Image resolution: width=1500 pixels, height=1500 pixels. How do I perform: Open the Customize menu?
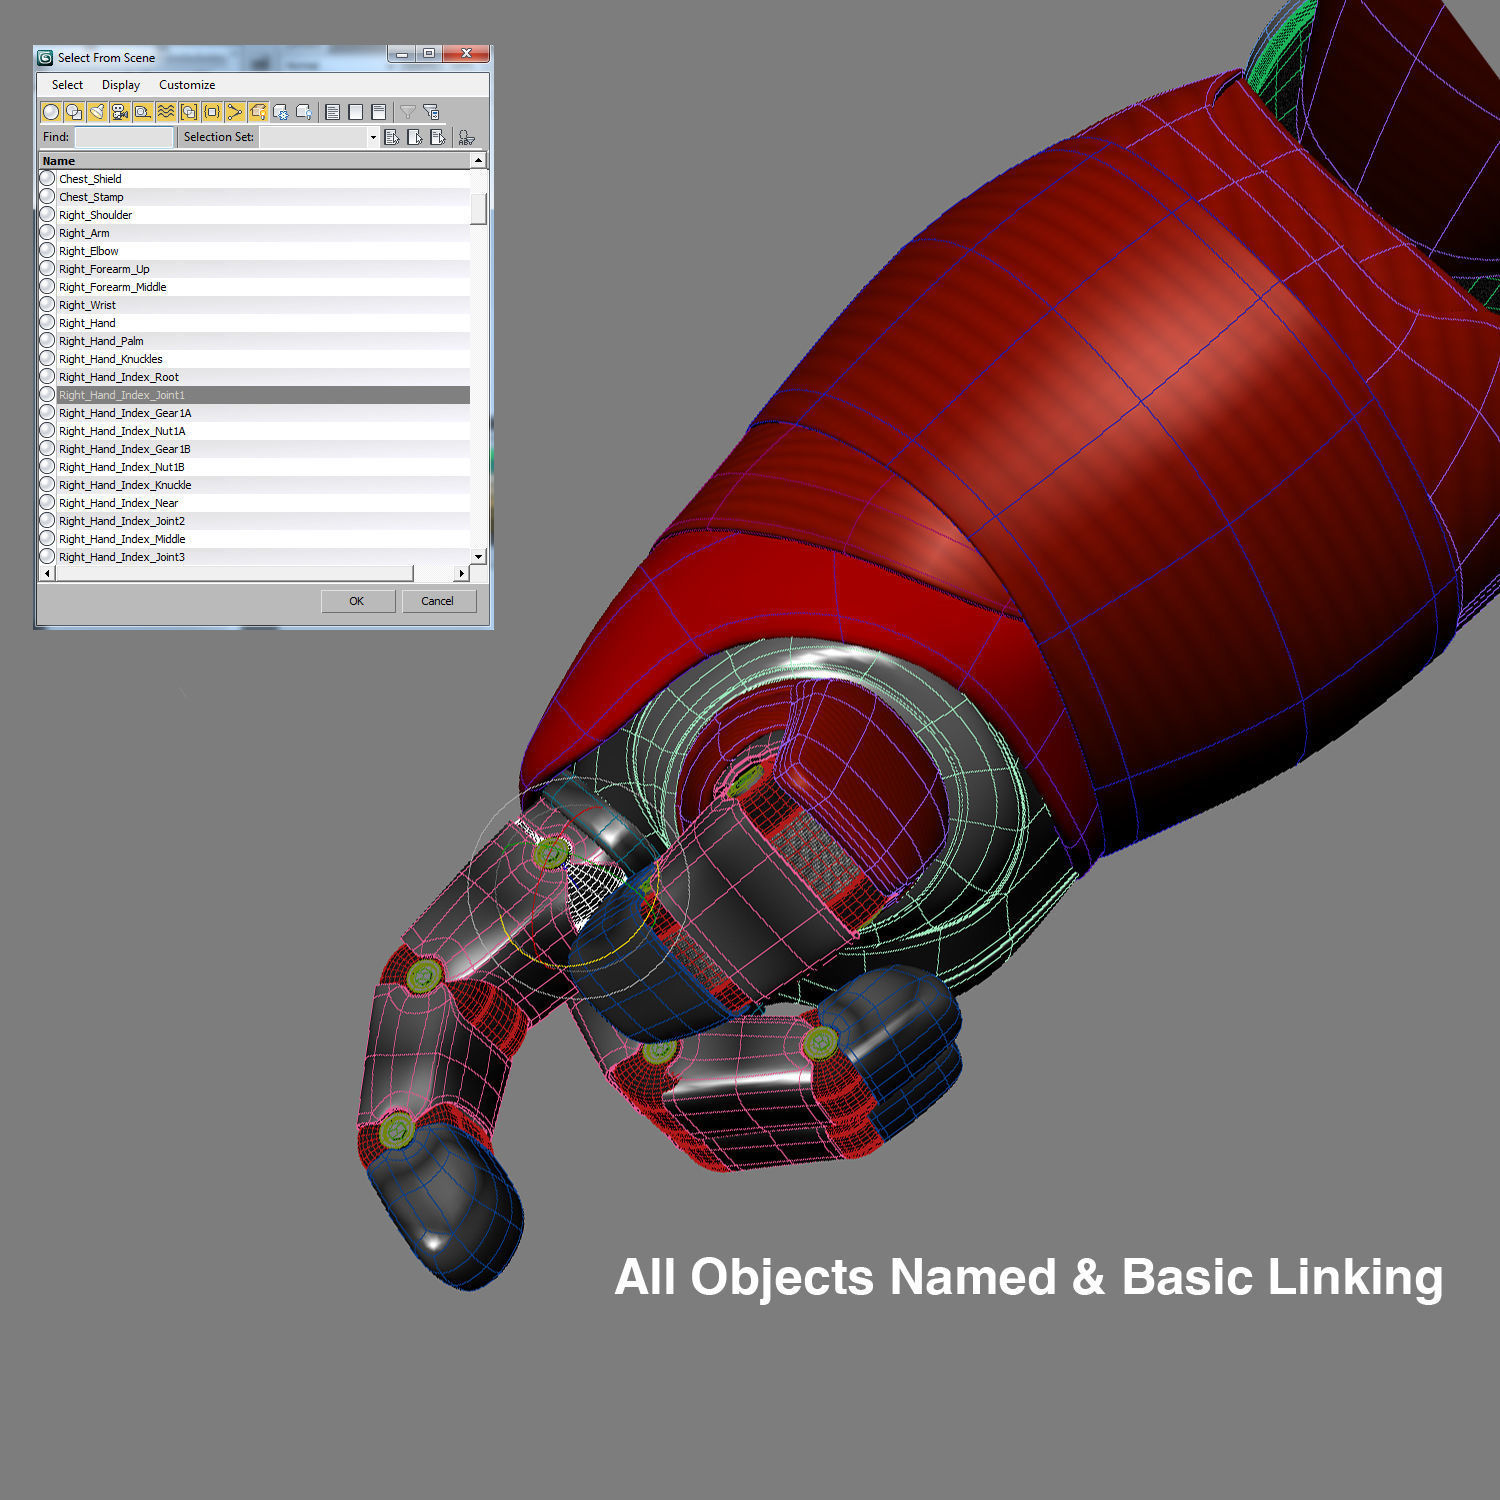pos(187,85)
